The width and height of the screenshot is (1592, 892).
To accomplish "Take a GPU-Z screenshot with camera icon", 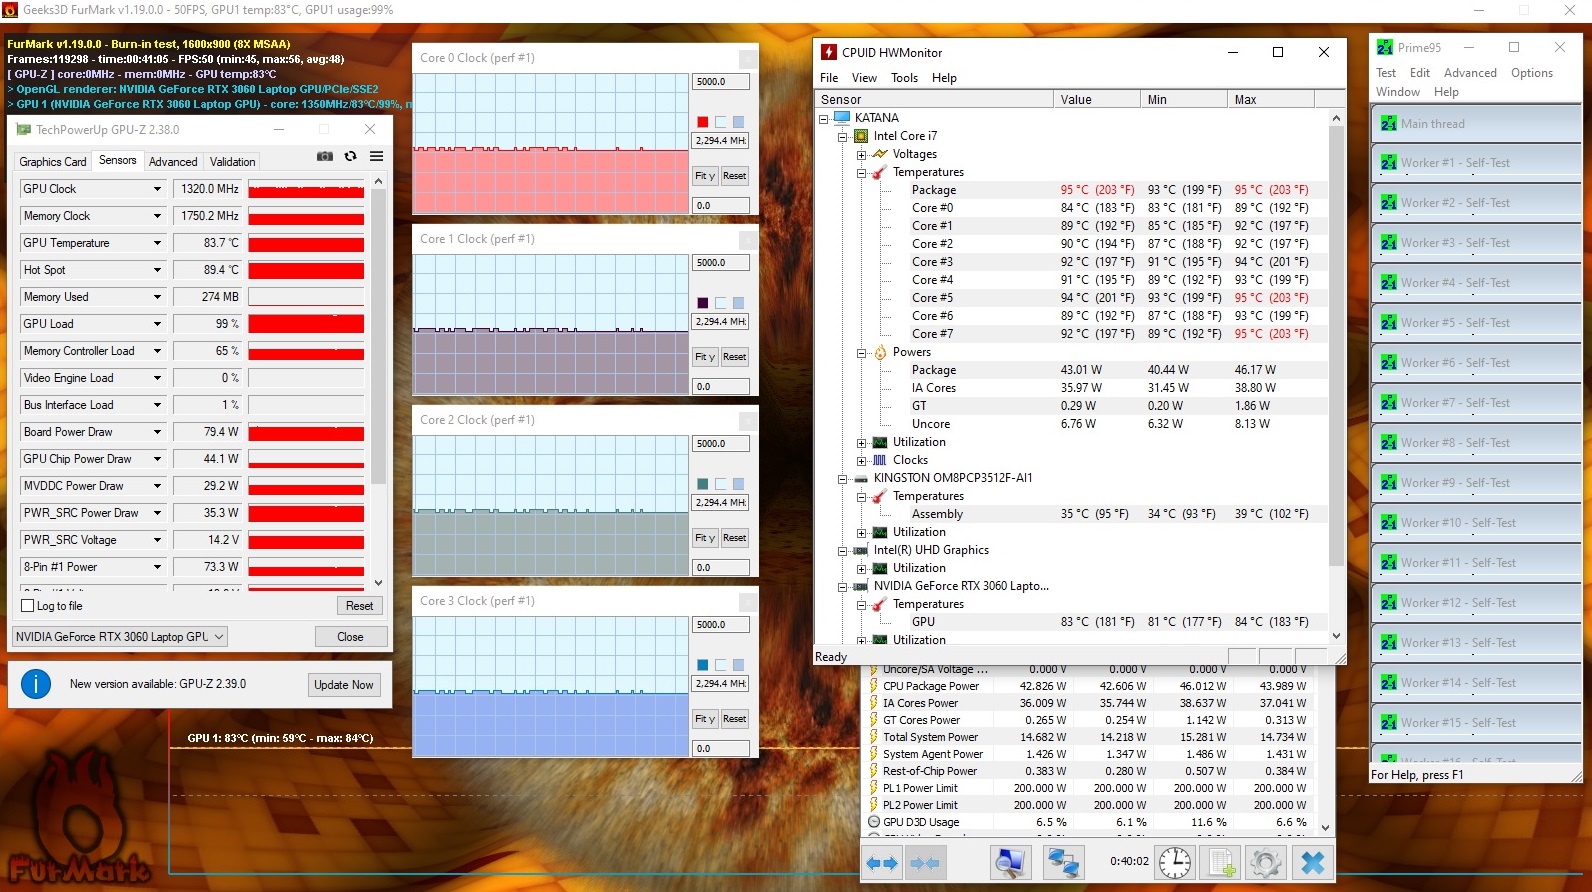I will pyautogui.click(x=325, y=156).
